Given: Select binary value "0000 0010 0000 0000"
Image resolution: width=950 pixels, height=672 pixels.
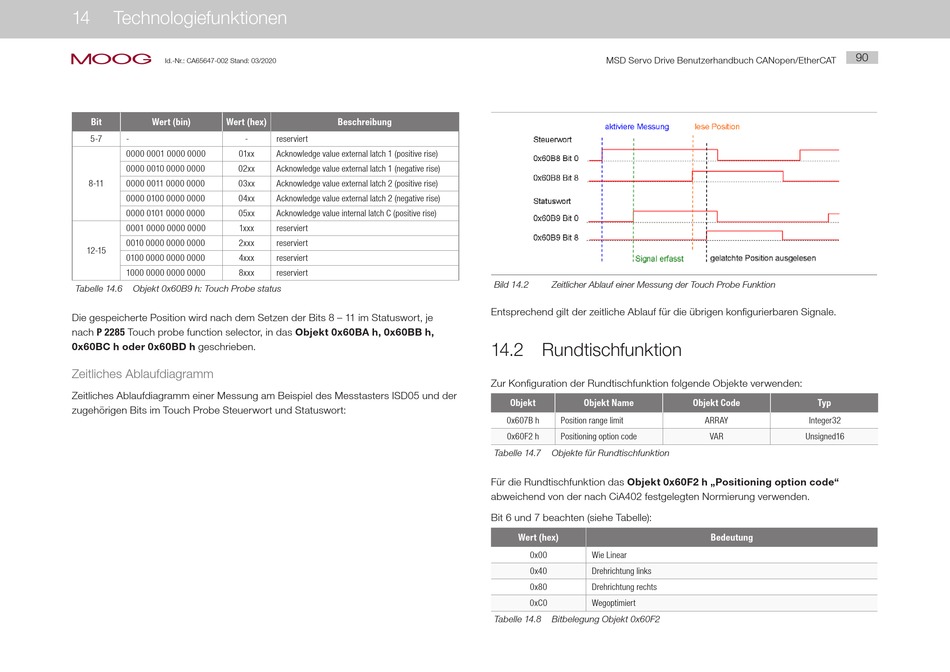Looking at the screenshot, I should [x=165, y=168].
